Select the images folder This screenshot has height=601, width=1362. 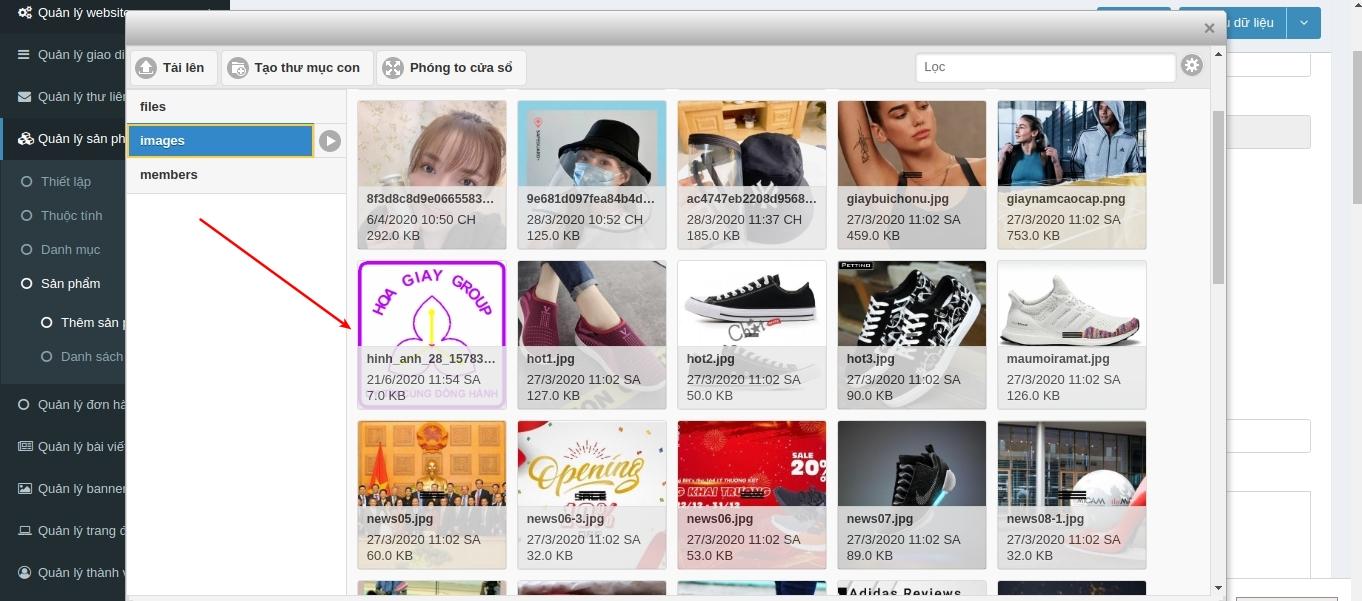[221, 141]
